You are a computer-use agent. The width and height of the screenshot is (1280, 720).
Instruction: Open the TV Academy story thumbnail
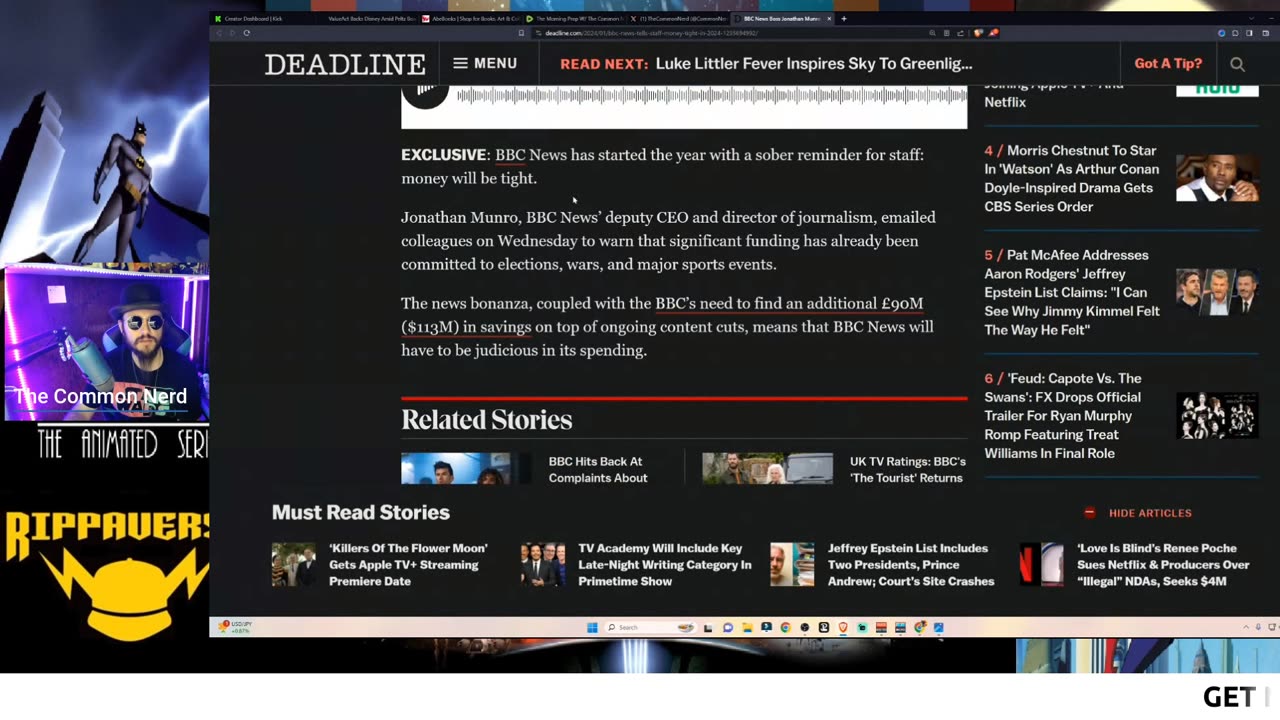543,564
